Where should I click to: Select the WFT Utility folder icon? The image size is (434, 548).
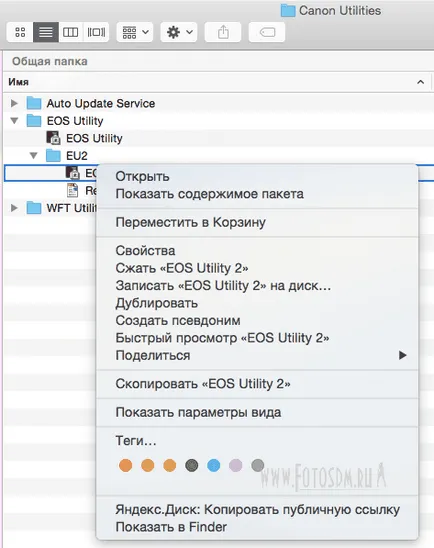(34, 208)
